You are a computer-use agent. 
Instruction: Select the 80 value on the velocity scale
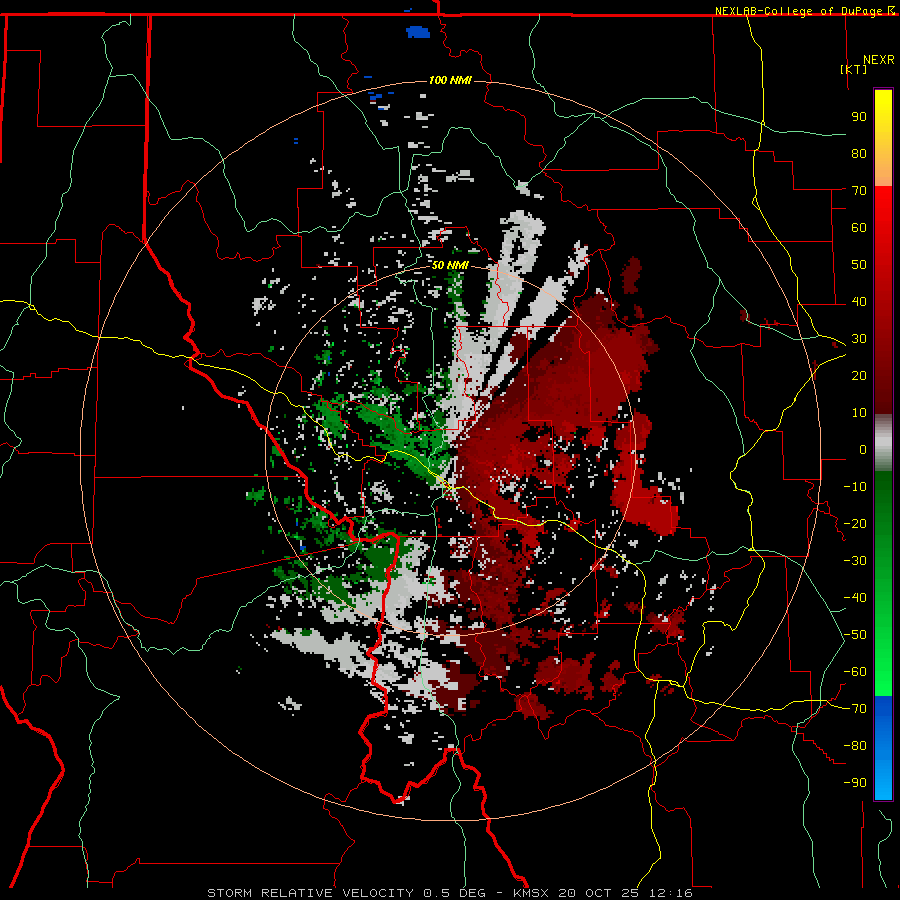859,153
